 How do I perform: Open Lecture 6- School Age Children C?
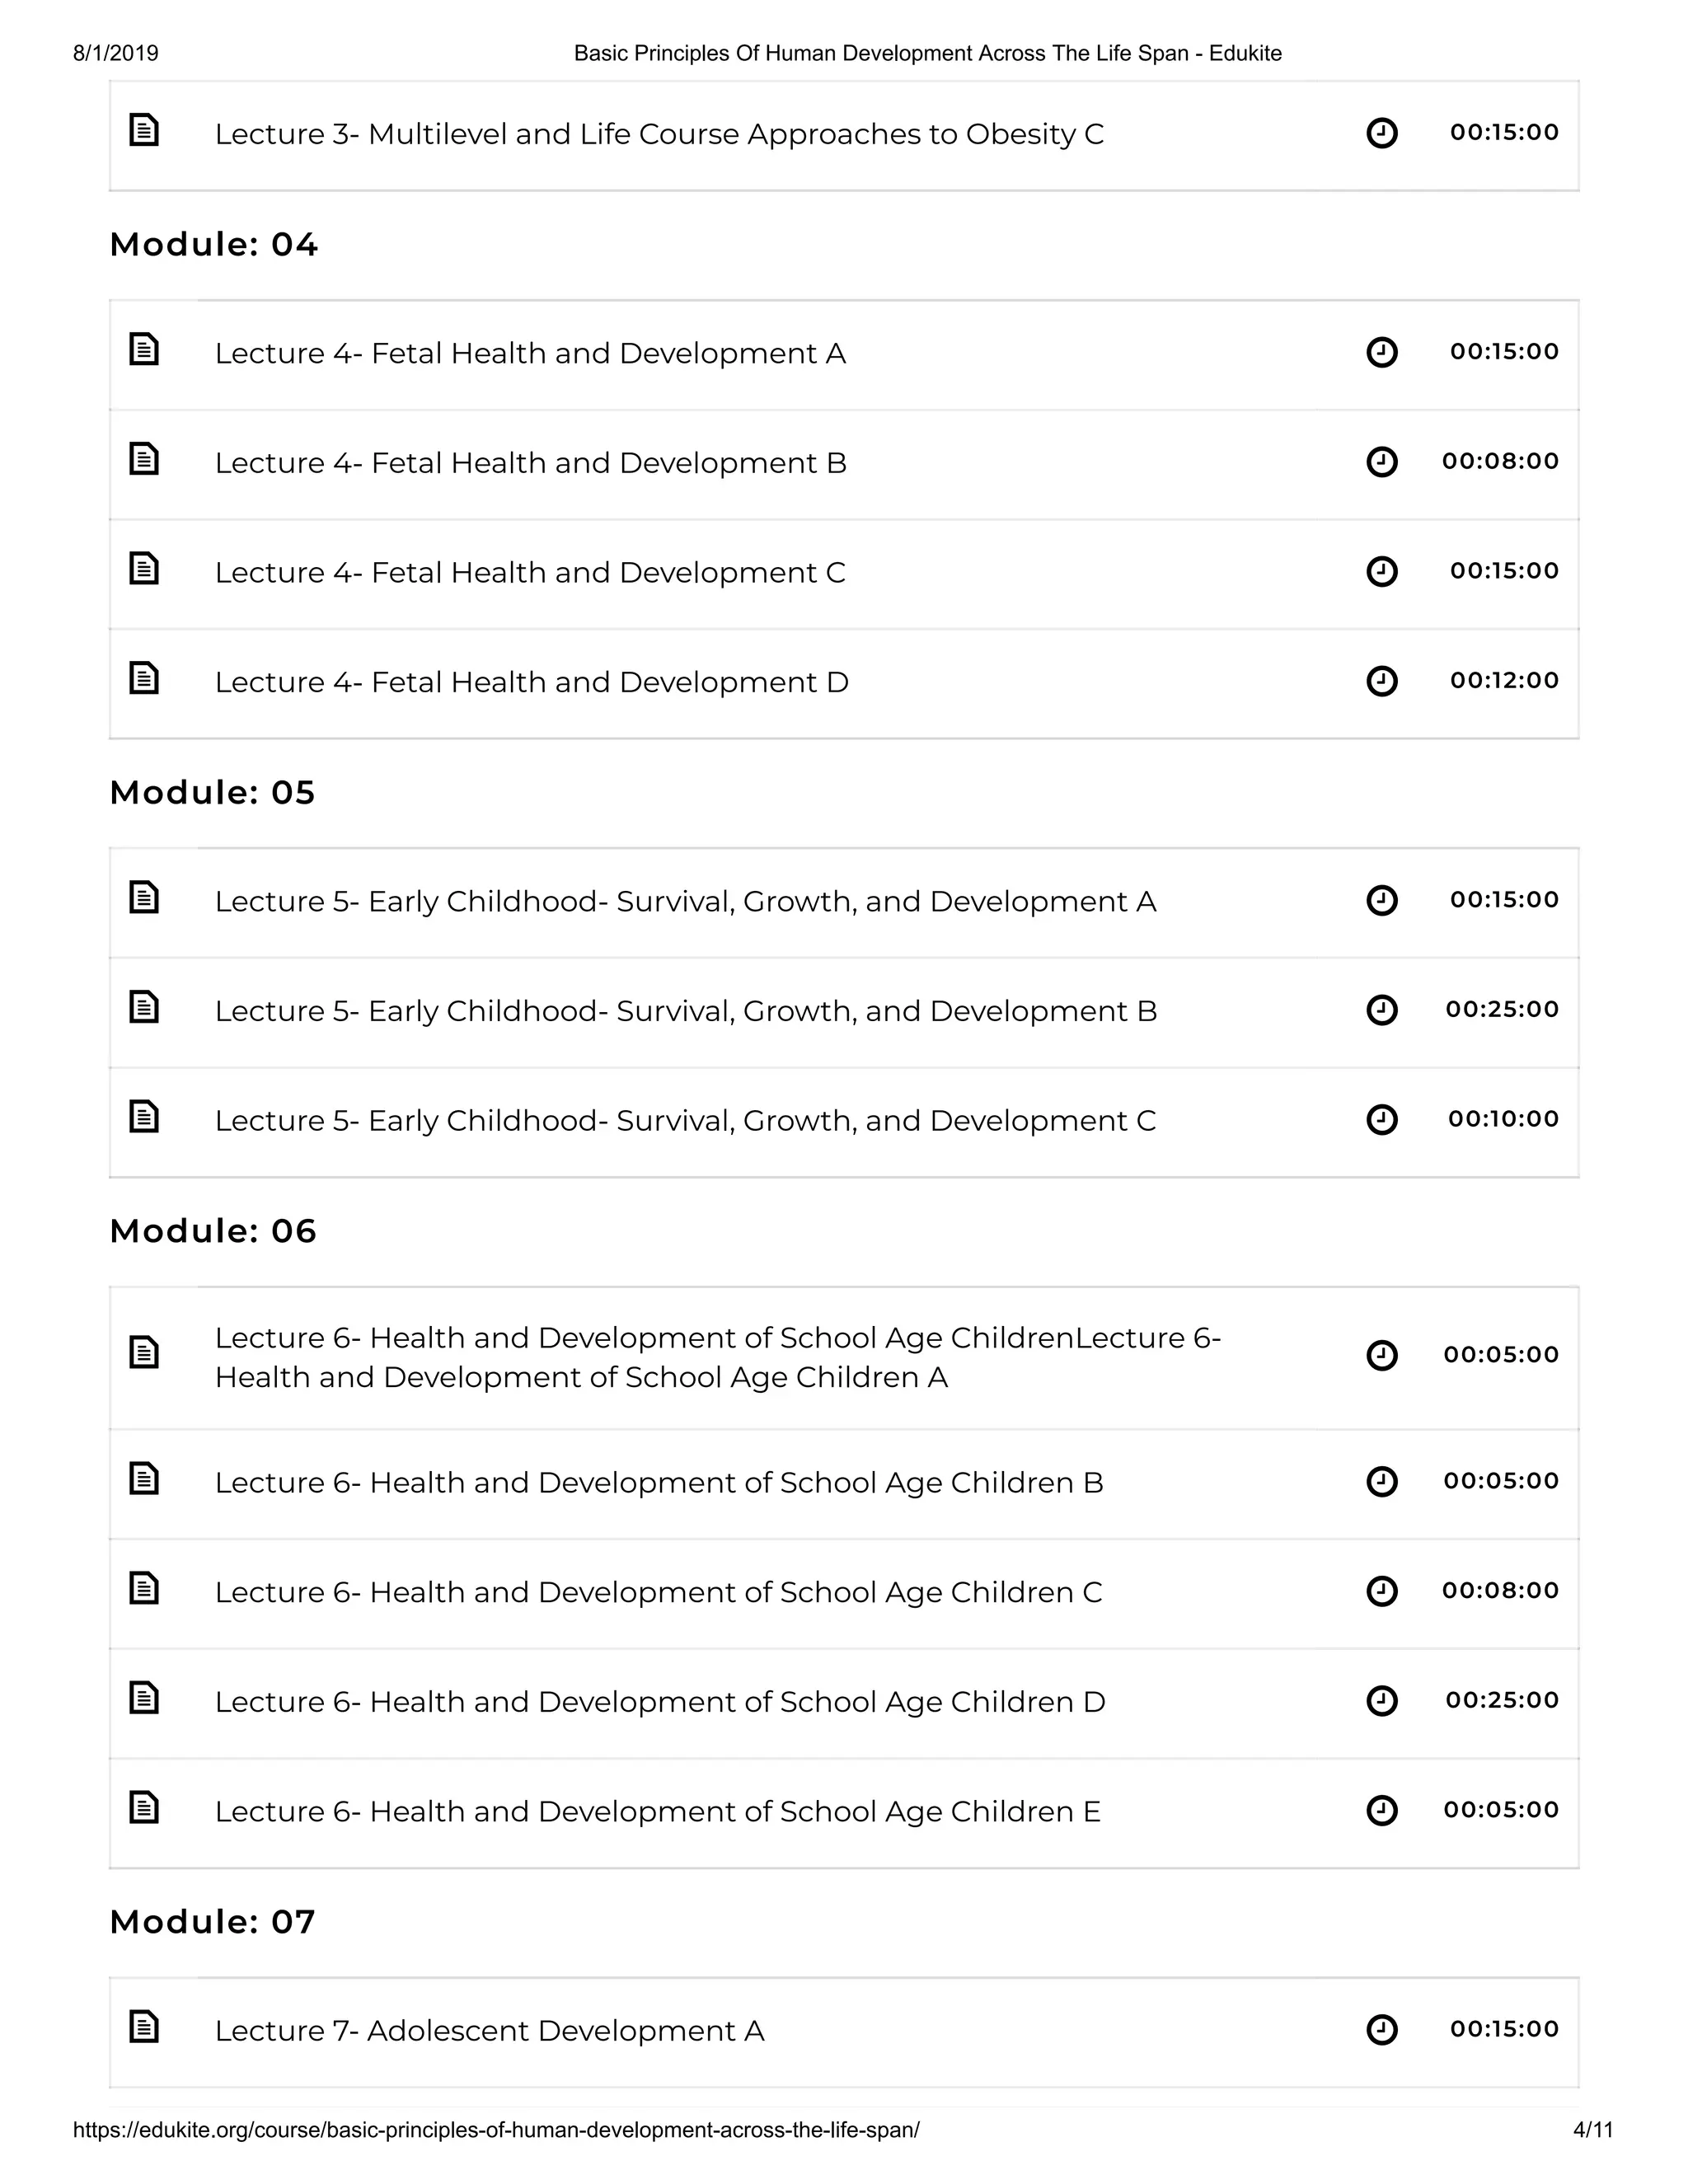[658, 1592]
